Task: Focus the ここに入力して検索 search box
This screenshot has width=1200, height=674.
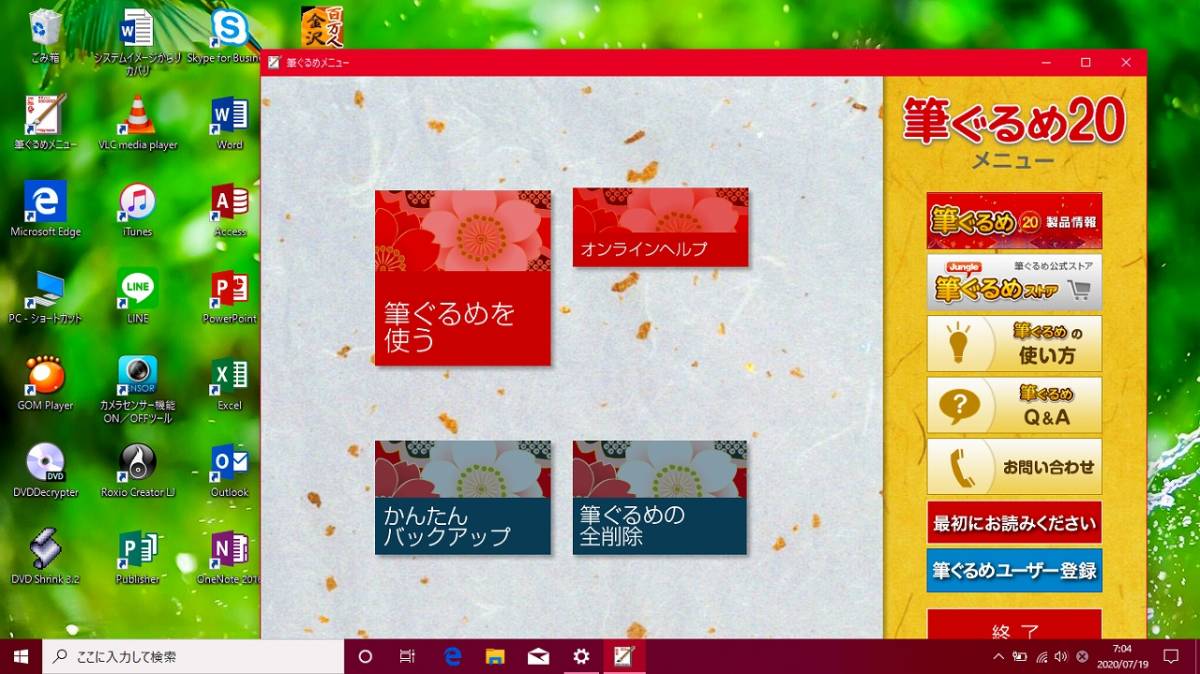Action: point(191,656)
